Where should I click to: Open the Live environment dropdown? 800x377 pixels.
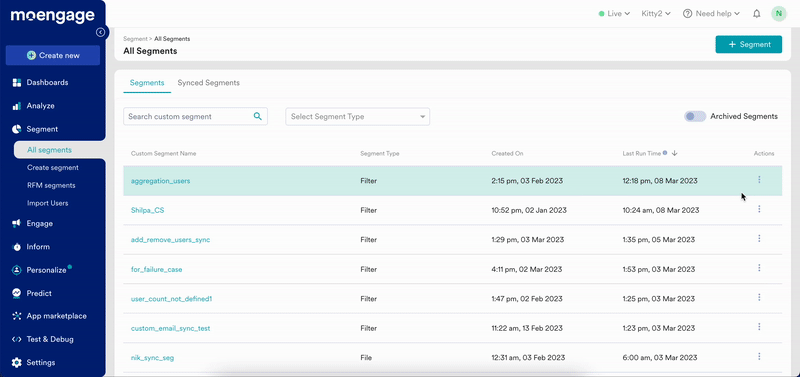[x=614, y=14]
